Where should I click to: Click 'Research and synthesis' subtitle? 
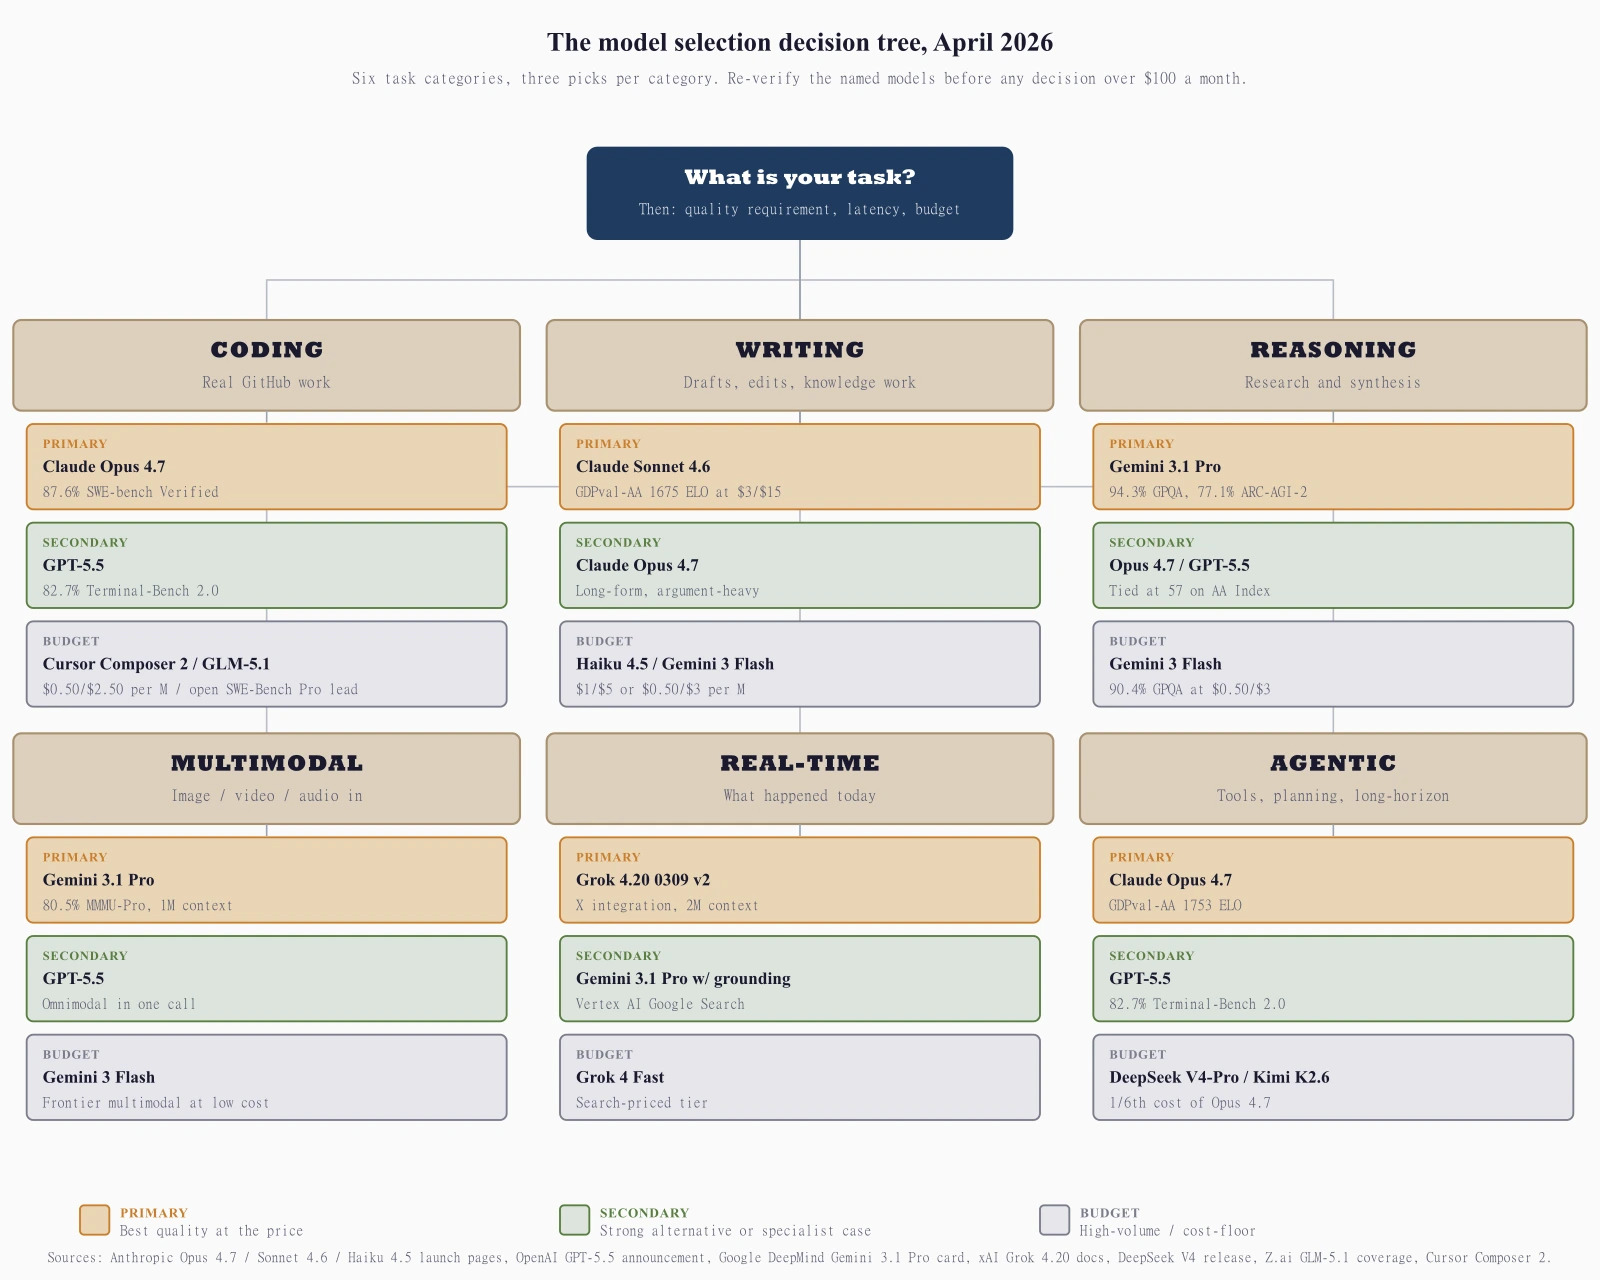point(1333,382)
